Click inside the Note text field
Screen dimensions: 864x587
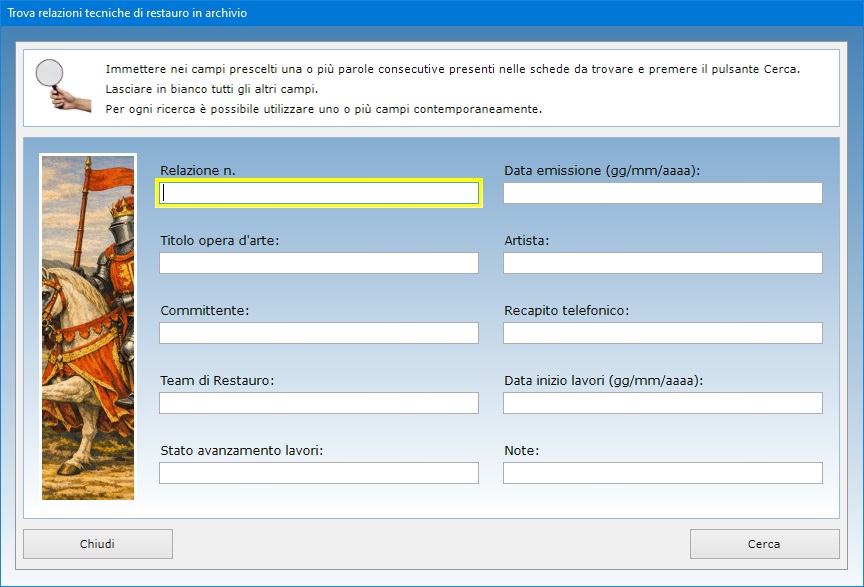pyautogui.click(x=662, y=473)
